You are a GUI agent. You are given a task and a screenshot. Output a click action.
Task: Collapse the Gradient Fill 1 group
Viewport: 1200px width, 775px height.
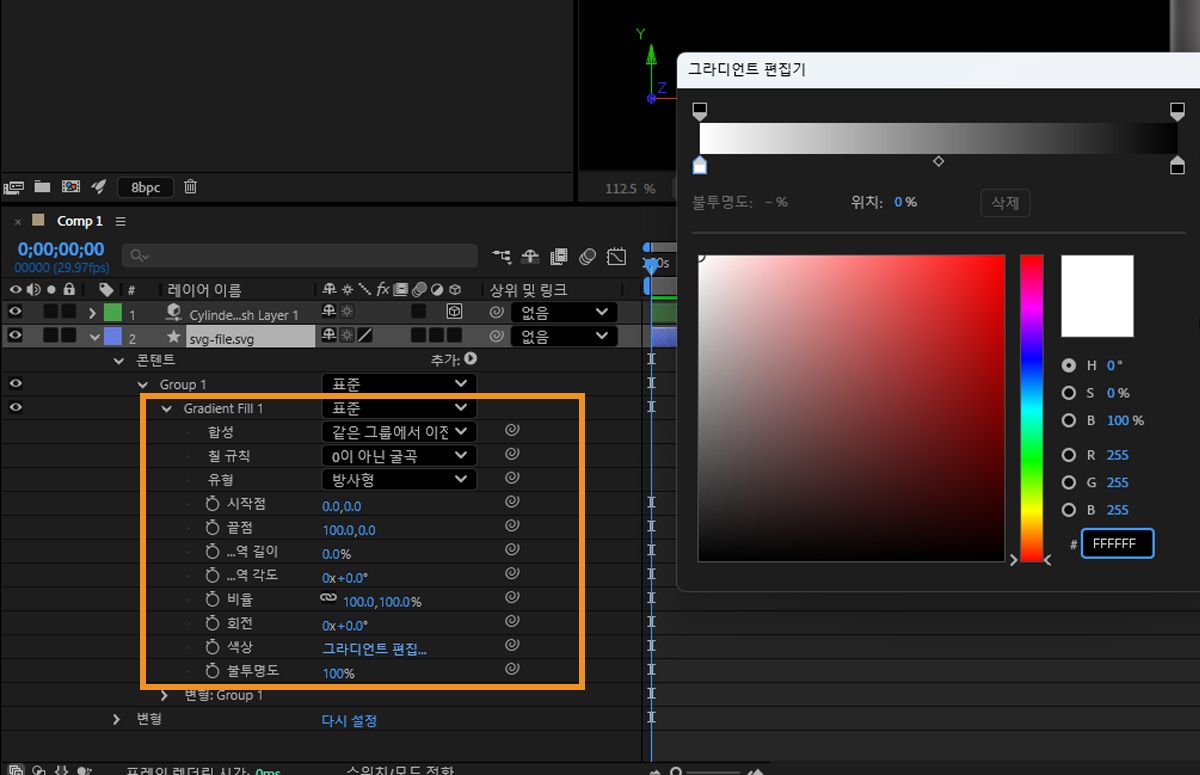click(166, 408)
